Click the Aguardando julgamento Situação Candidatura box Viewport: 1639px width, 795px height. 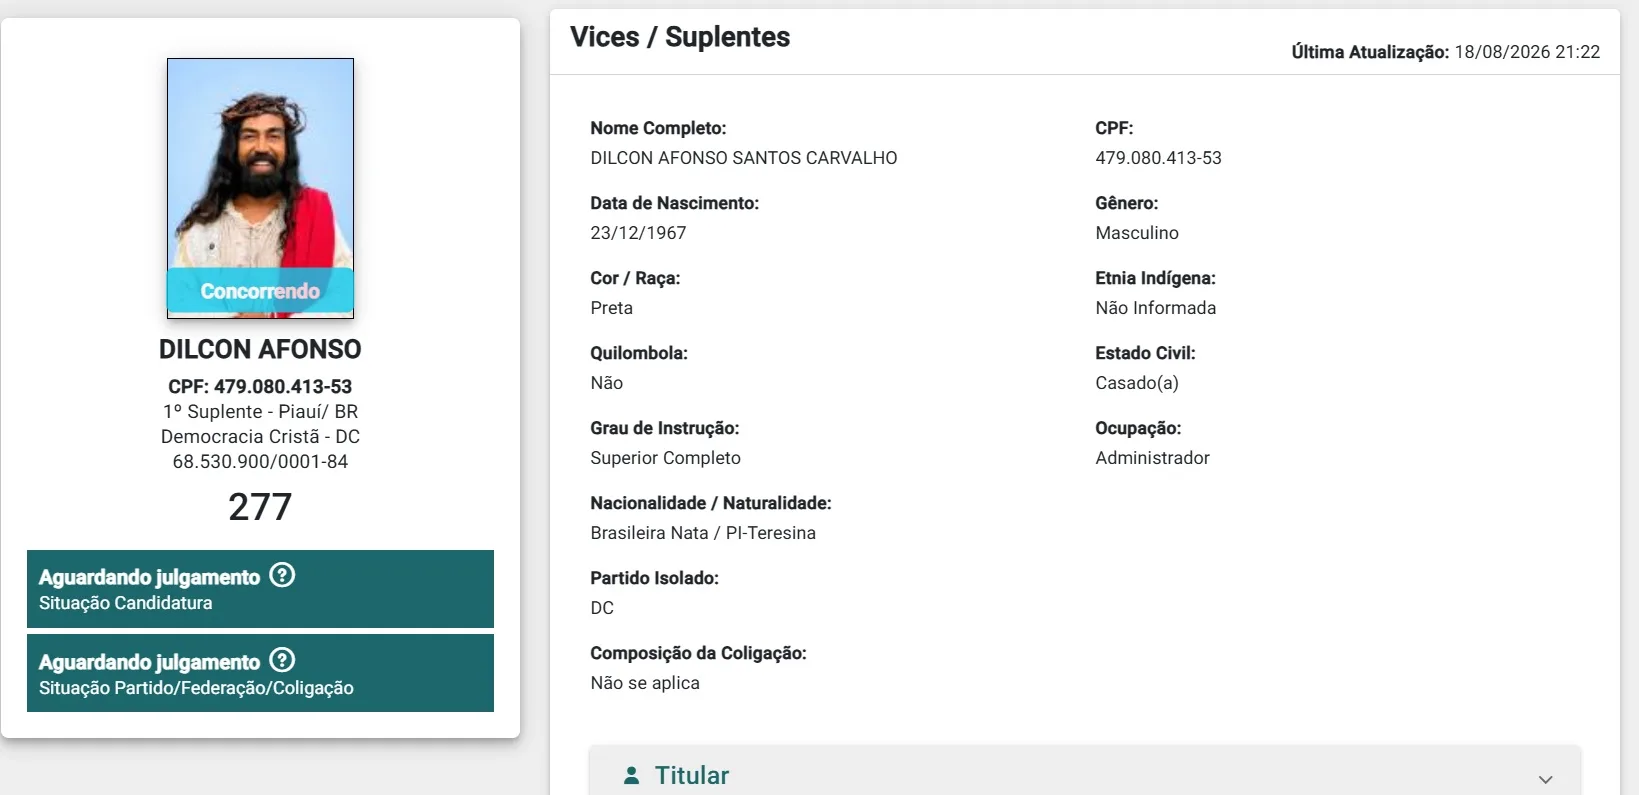pos(260,589)
